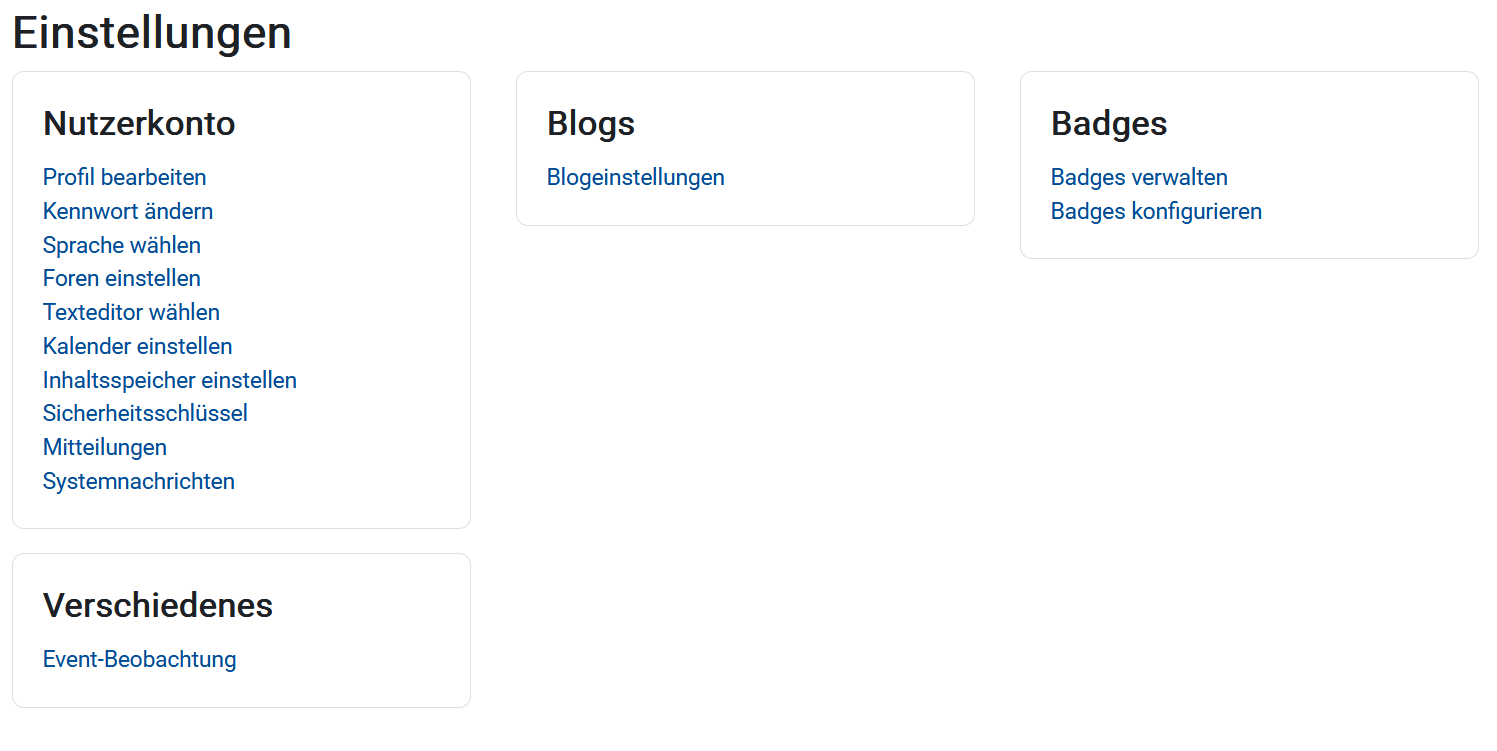Click the Blogs card heading
The width and height of the screenshot is (1497, 751).
591,123
